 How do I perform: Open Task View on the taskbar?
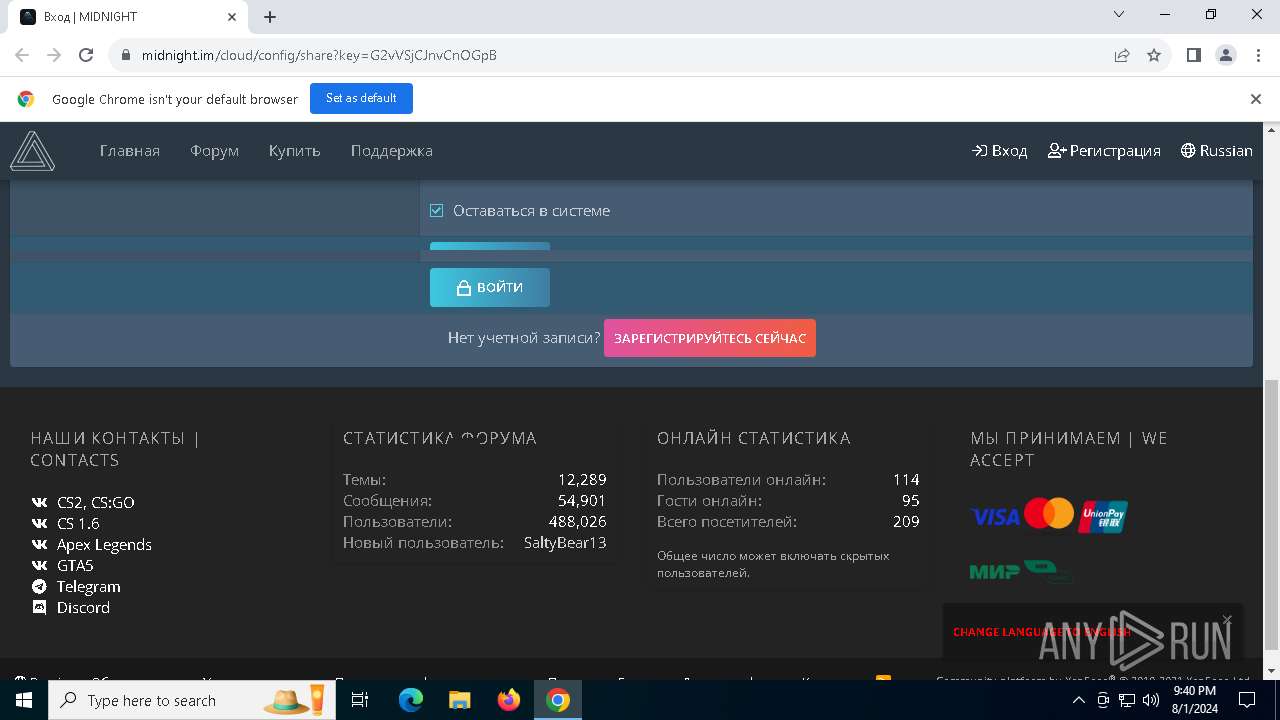pos(360,700)
